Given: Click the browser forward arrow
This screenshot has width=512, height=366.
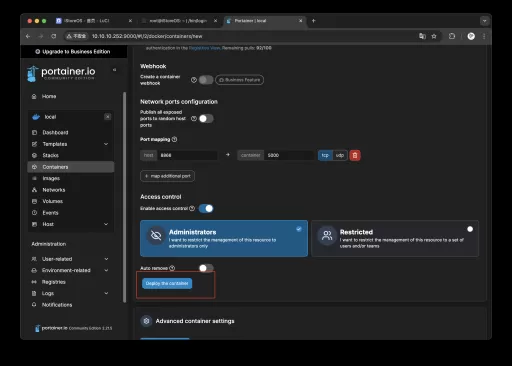Looking at the screenshot, I should (x=41, y=36).
